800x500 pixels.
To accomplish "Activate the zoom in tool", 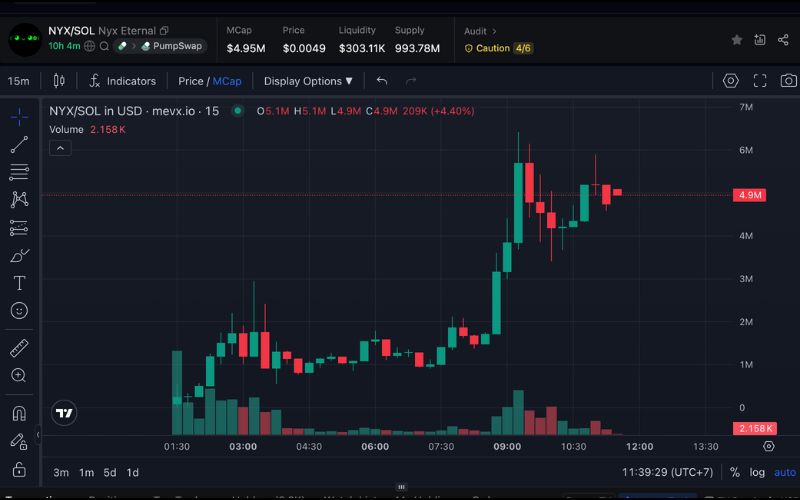I will pos(19,376).
